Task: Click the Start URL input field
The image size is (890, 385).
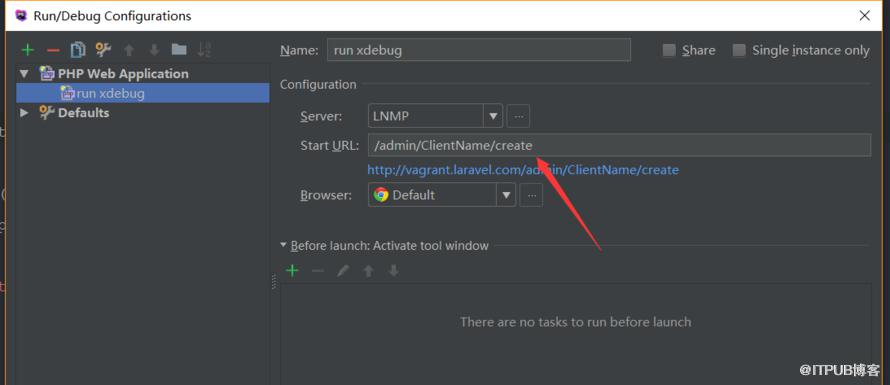Action: 619,145
